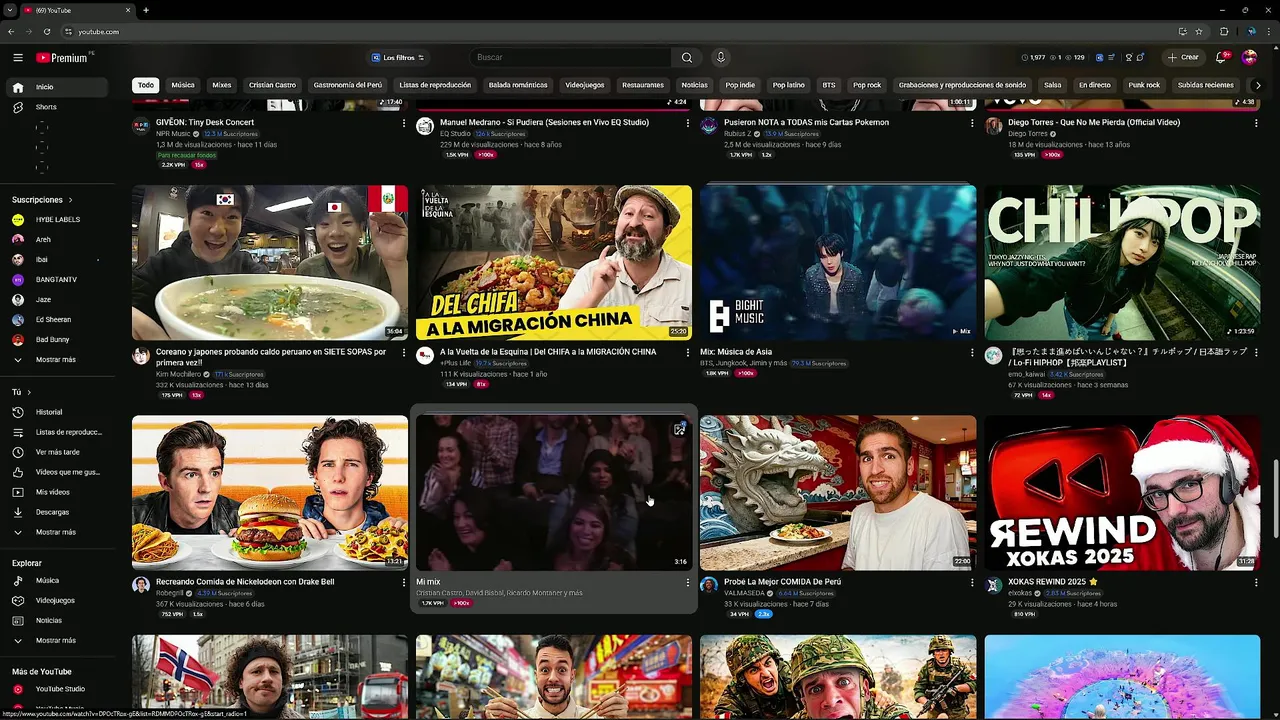
Task: Select the Gastronomía del Perú chip
Action: click(x=348, y=85)
